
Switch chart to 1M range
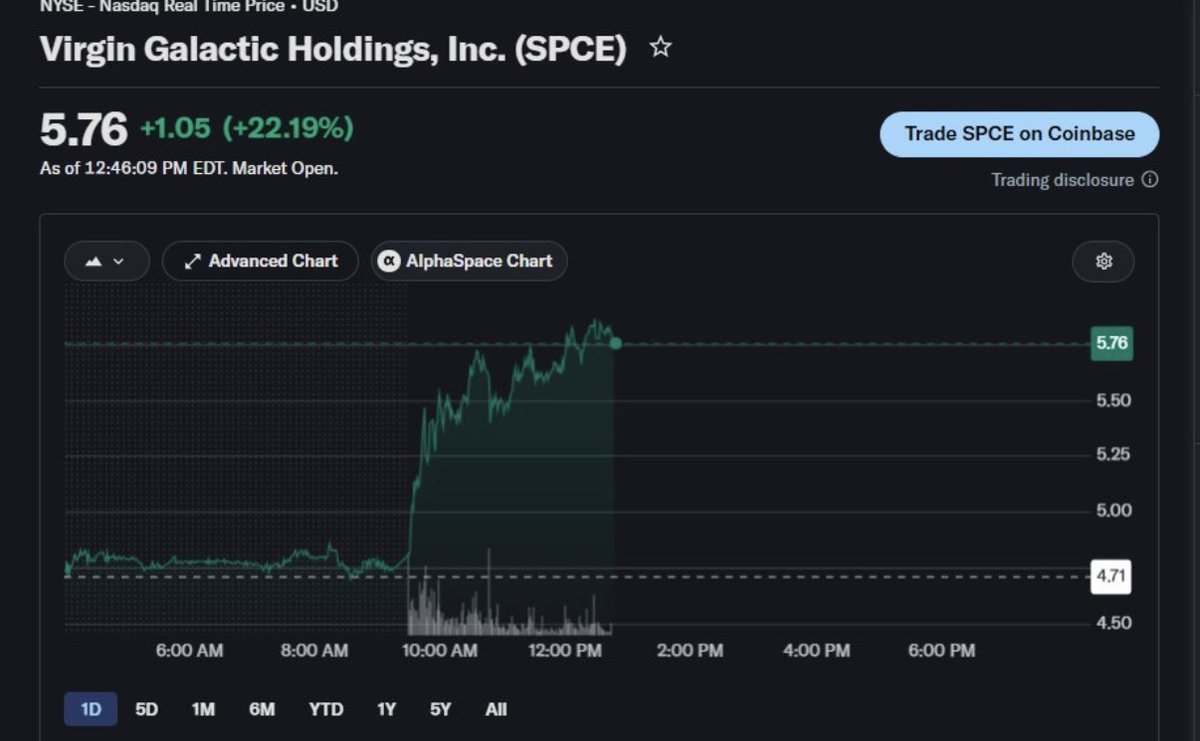point(203,709)
